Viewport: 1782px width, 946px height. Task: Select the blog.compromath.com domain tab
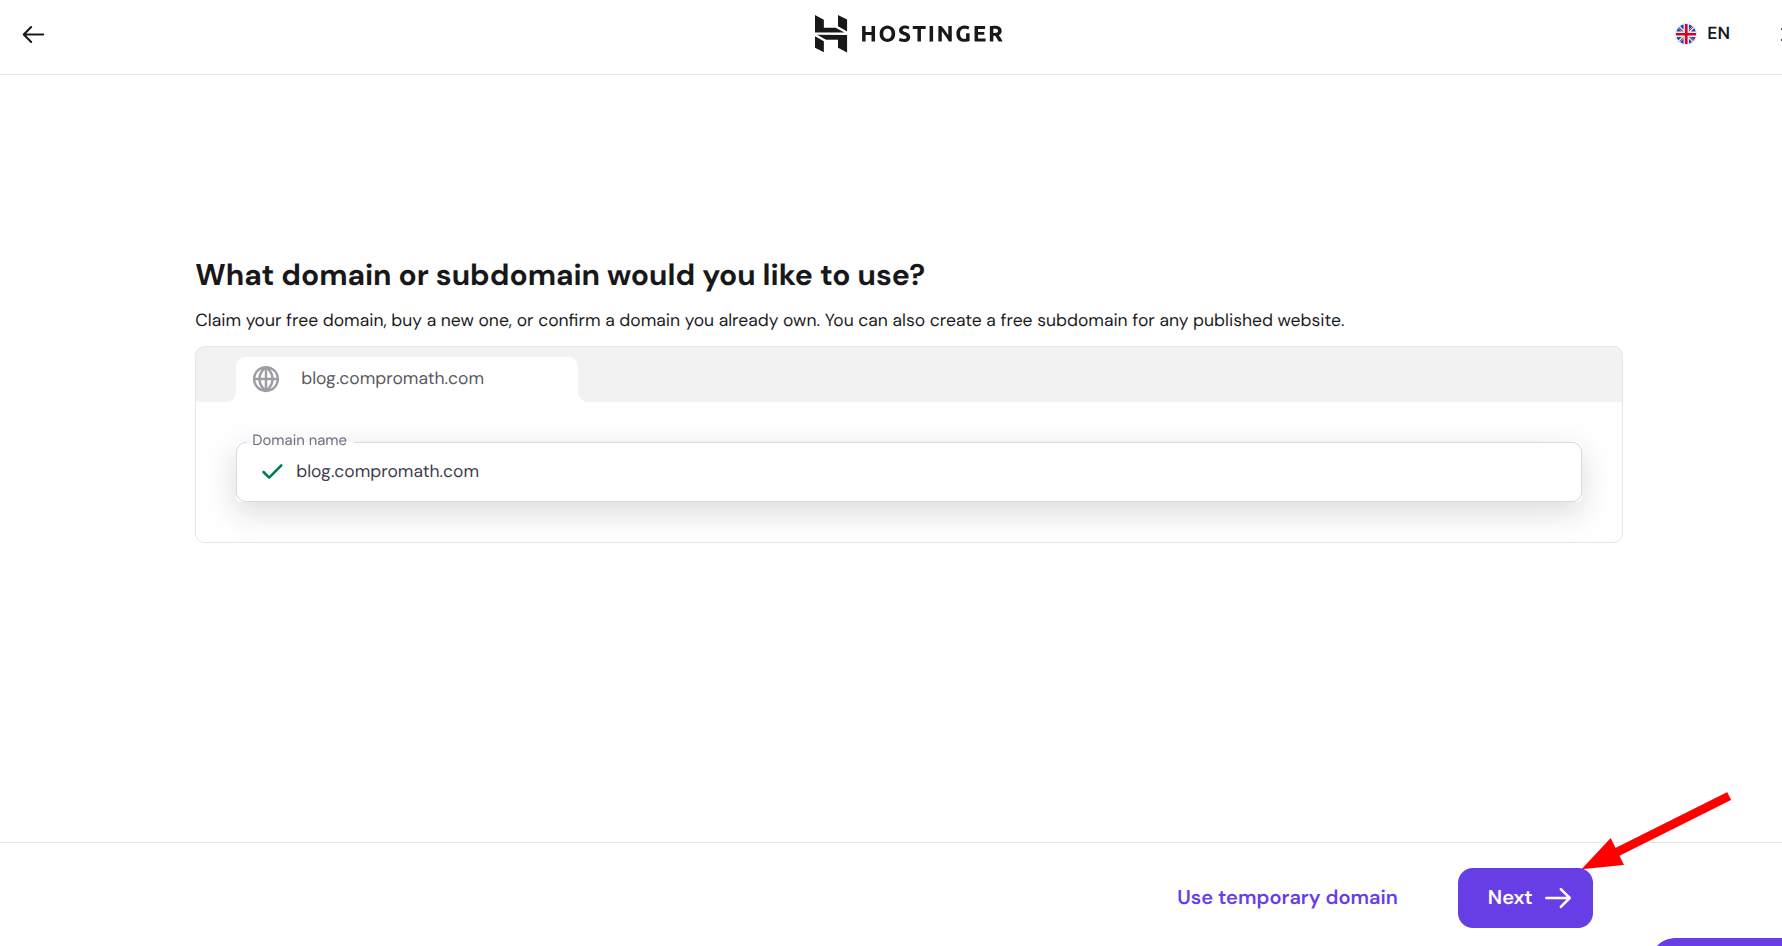click(x=407, y=379)
